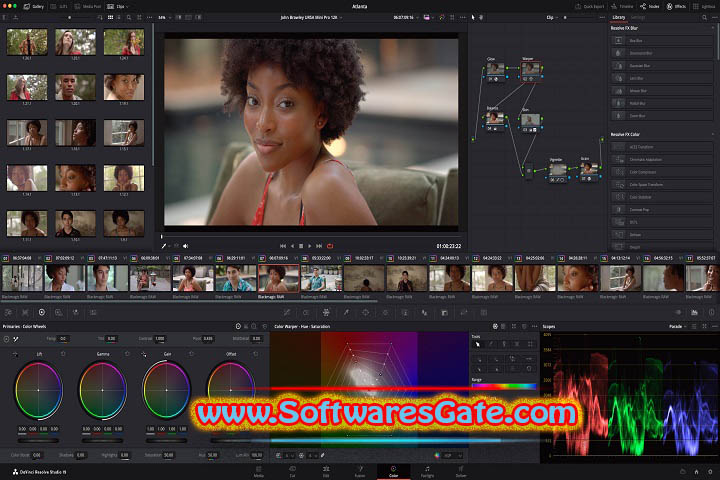Image resolution: width=720 pixels, height=480 pixels.
Task: Collapse the ResolveFX Blur category
Action: pos(713,28)
